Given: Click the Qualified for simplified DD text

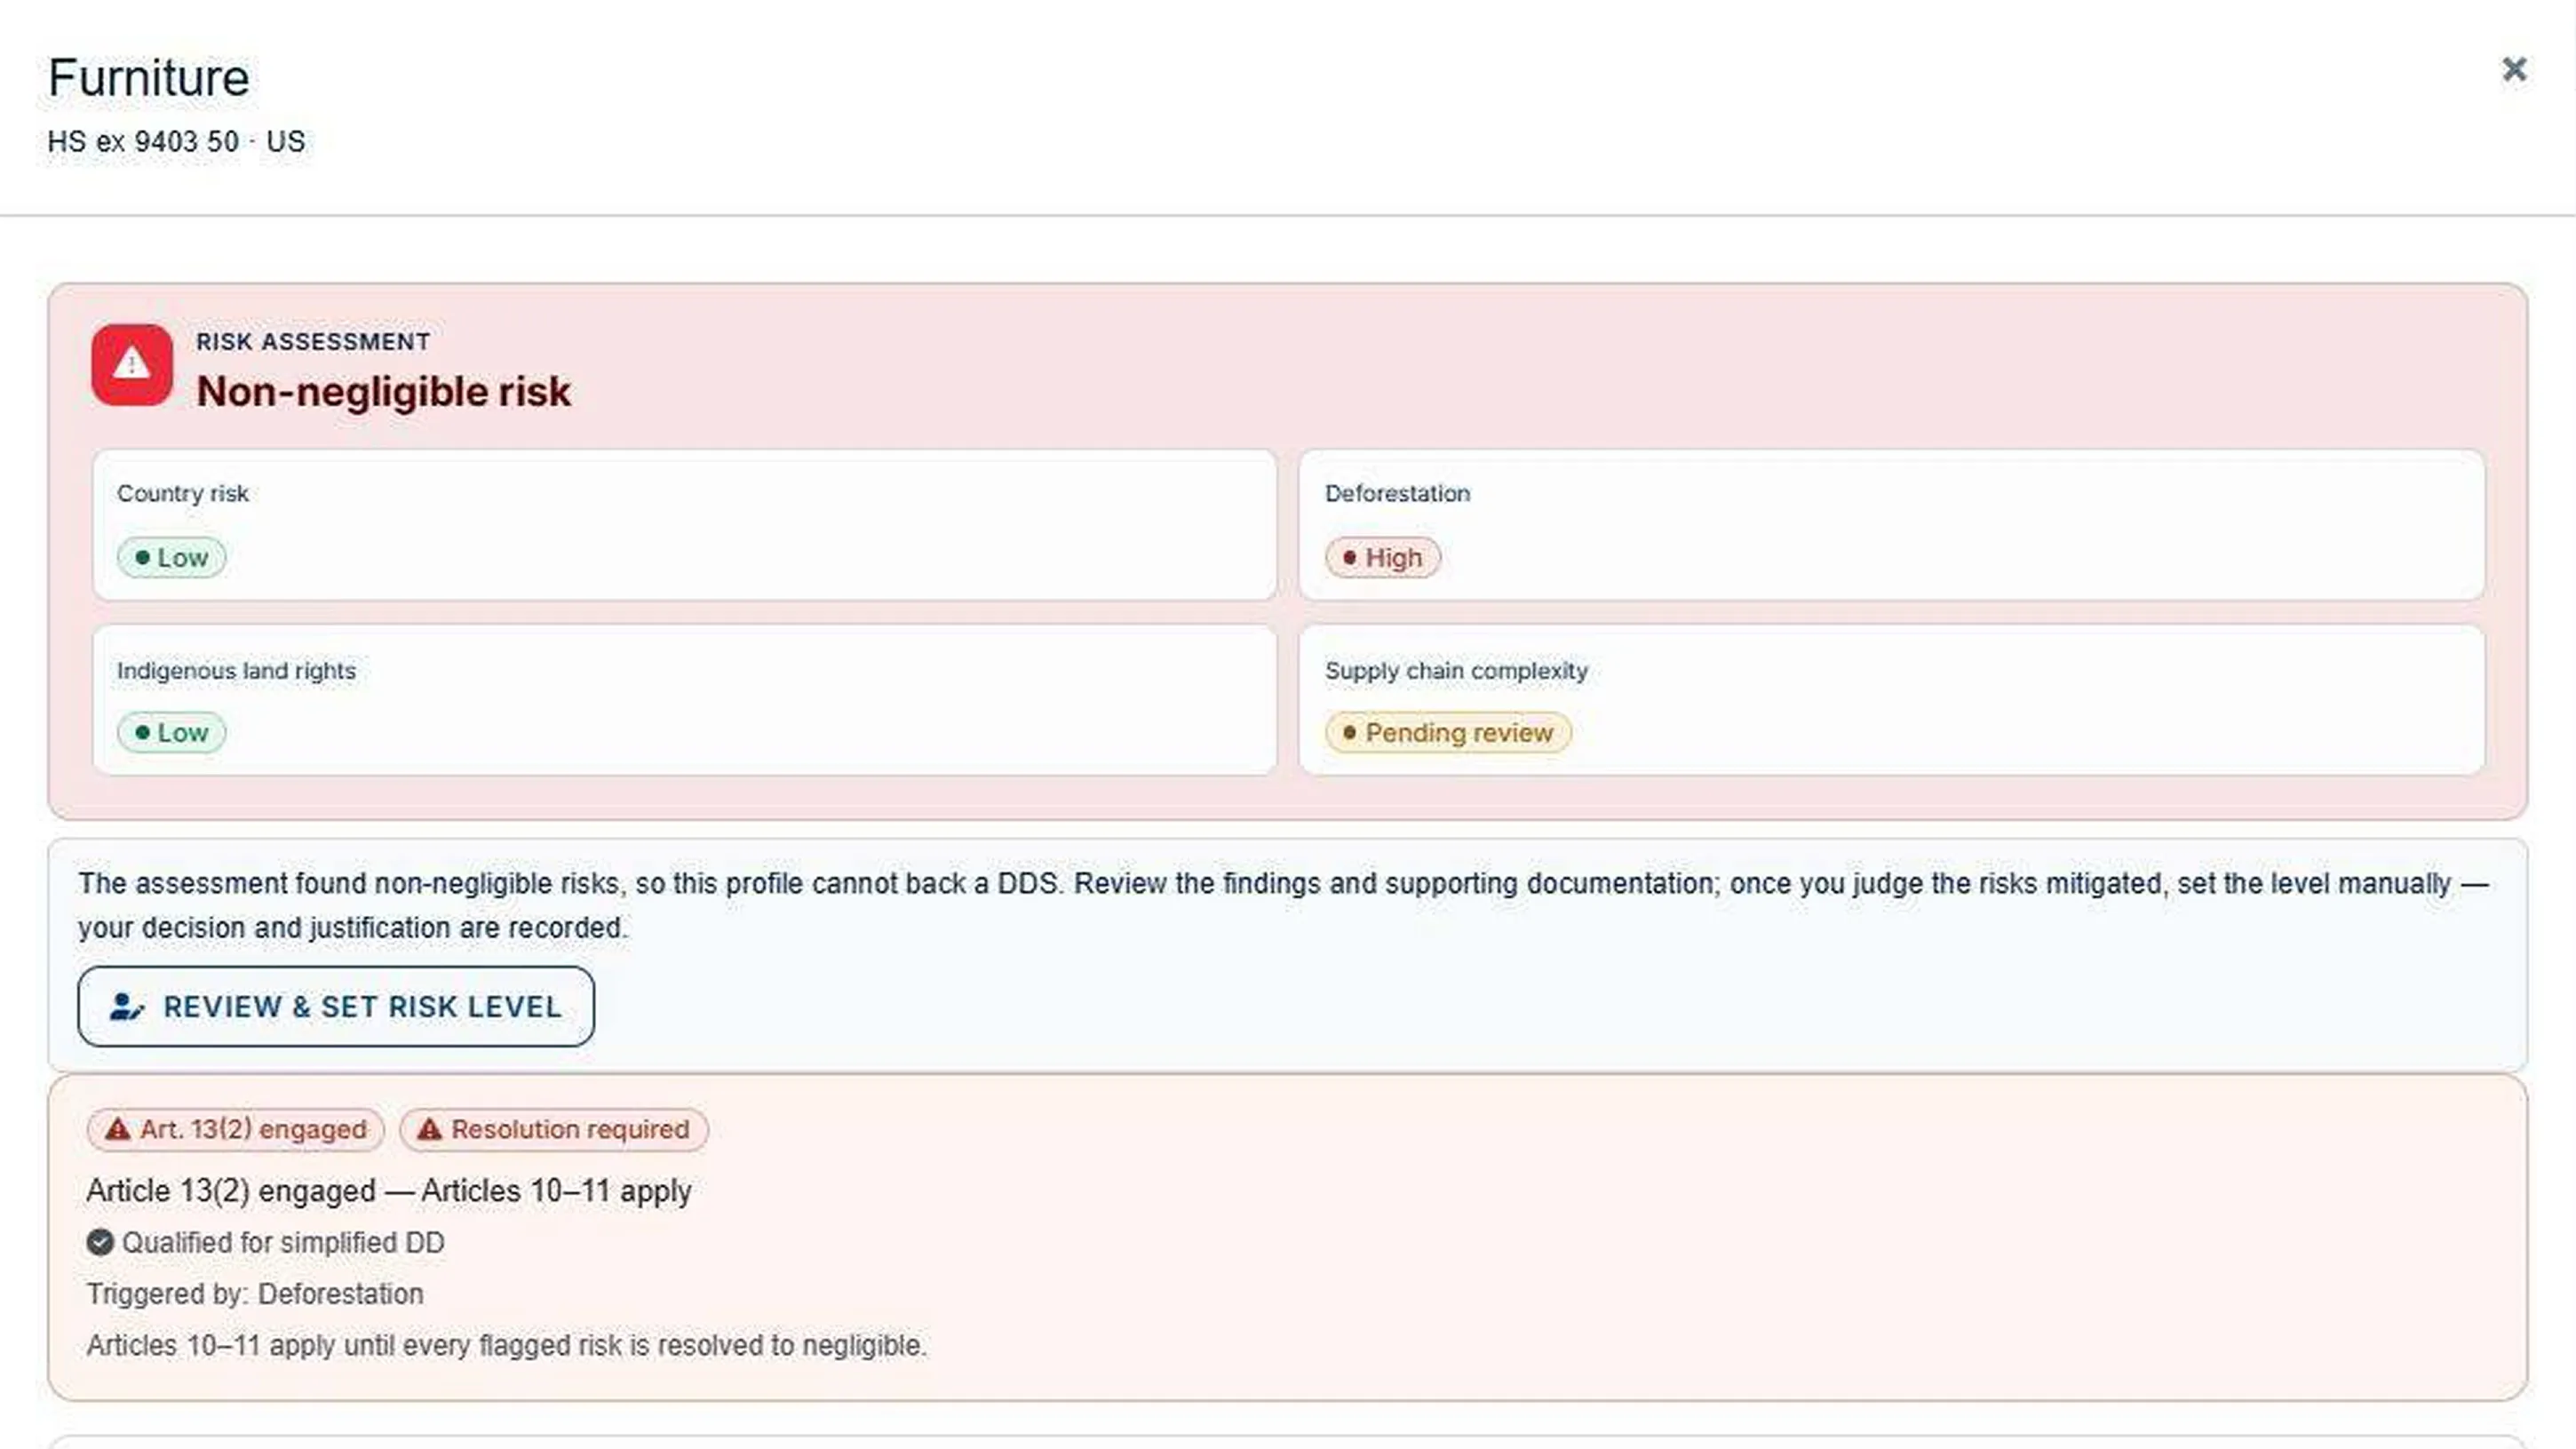Looking at the screenshot, I should (x=283, y=1242).
